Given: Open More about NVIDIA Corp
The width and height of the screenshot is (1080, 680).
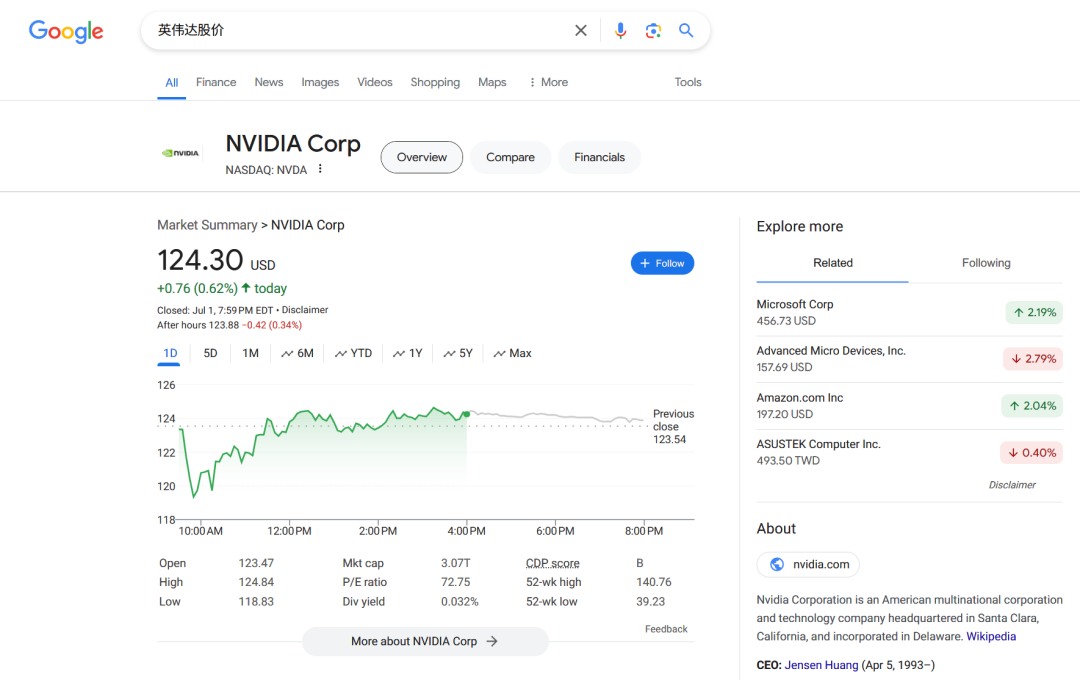Looking at the screenshot, I should pos(425,641).
